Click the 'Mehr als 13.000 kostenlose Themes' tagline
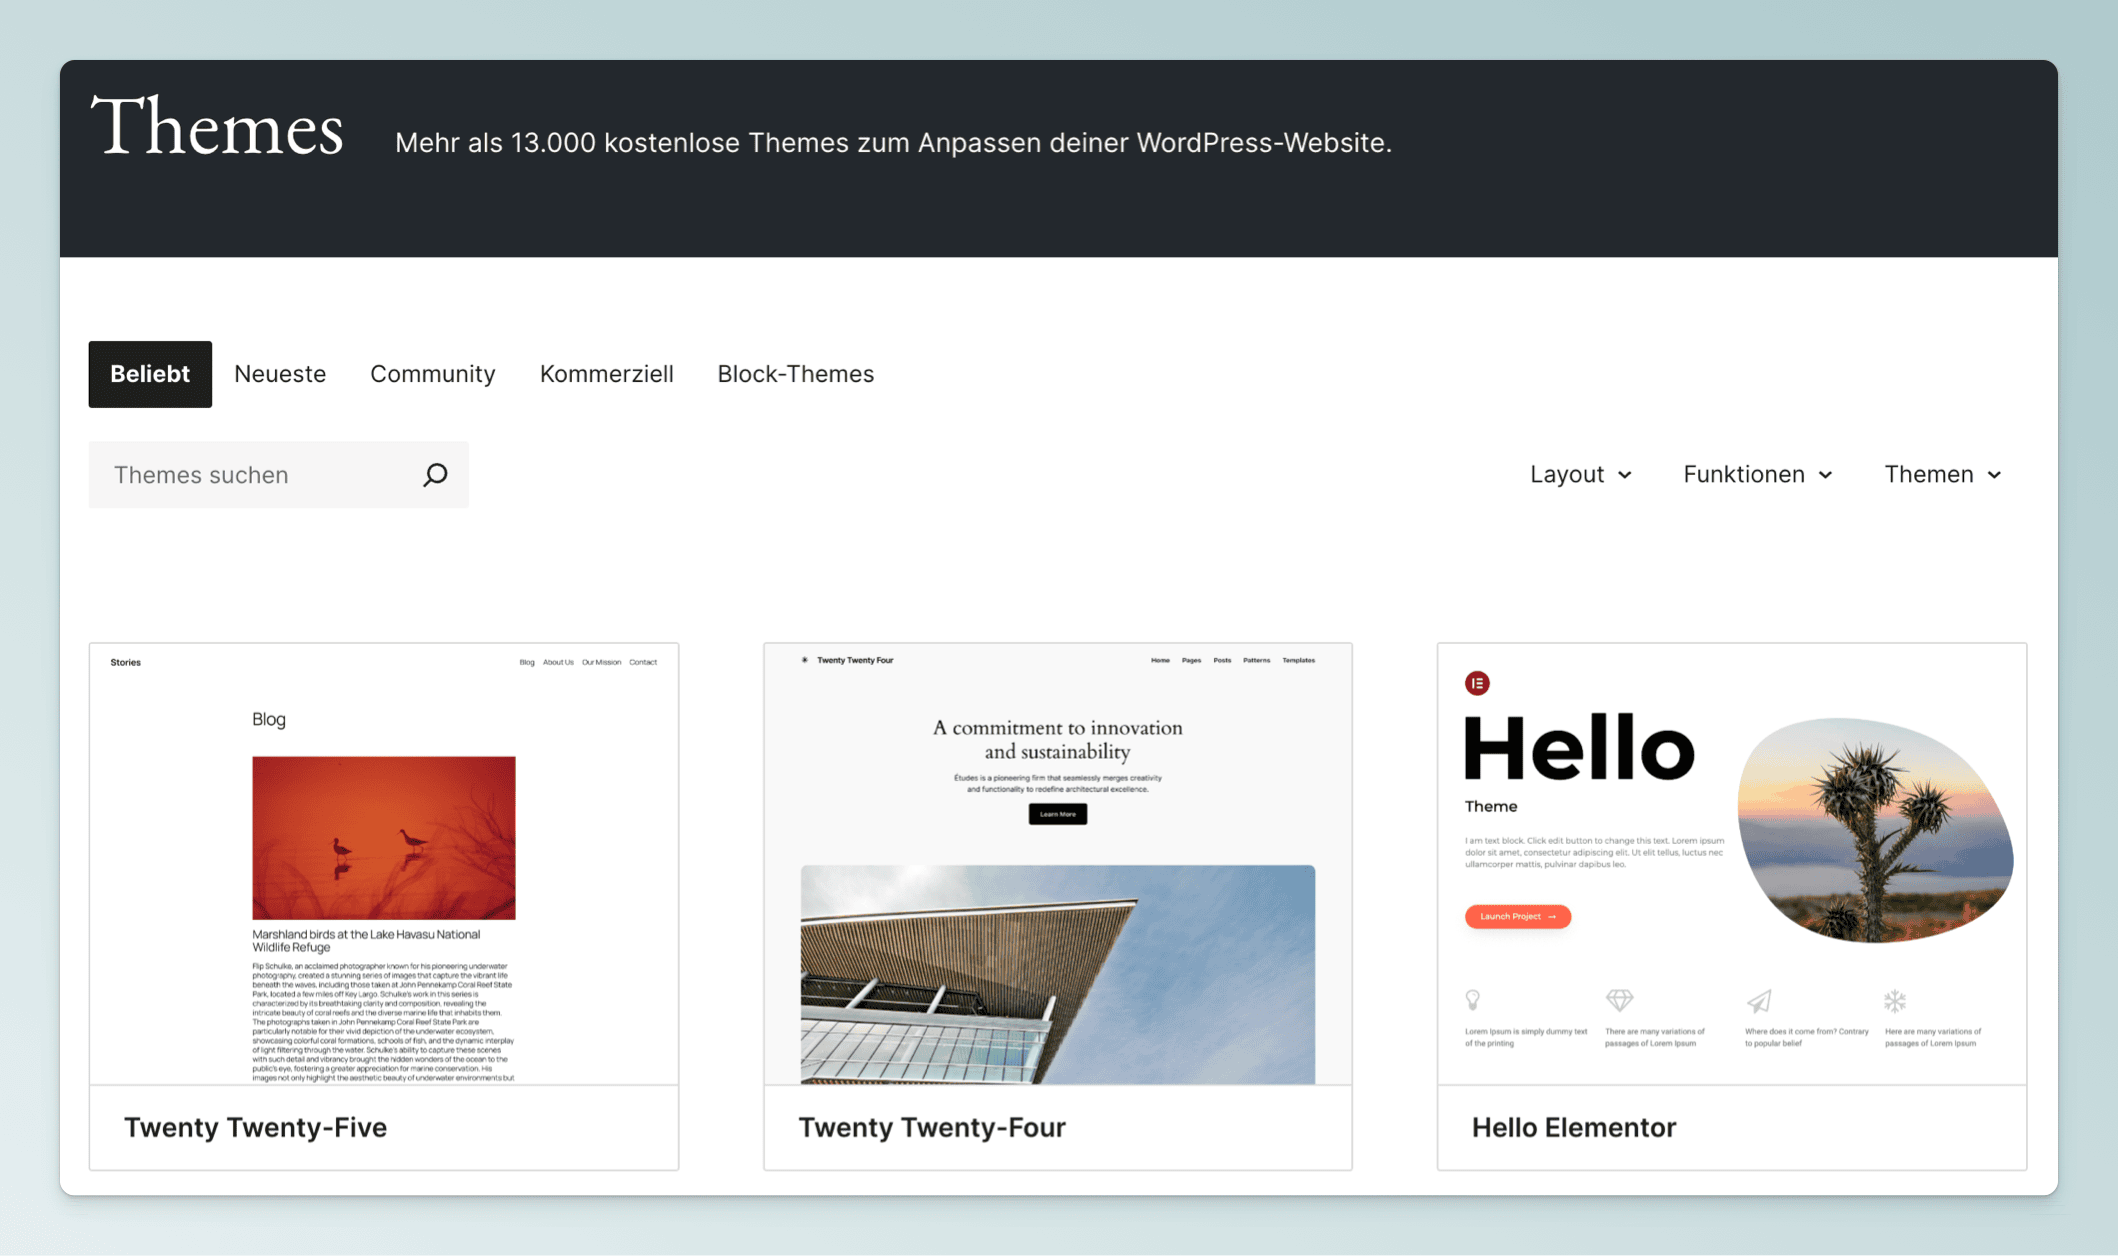Screen dimensions: 2119x1256 (x=893, y=143)
